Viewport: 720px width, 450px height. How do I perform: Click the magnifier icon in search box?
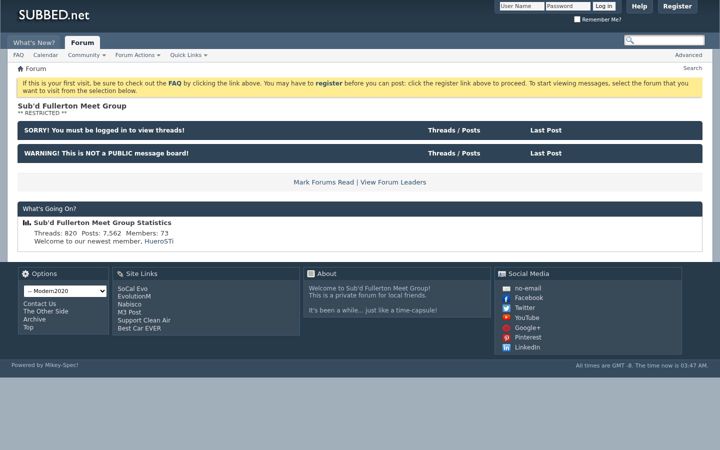pos(630,40)
